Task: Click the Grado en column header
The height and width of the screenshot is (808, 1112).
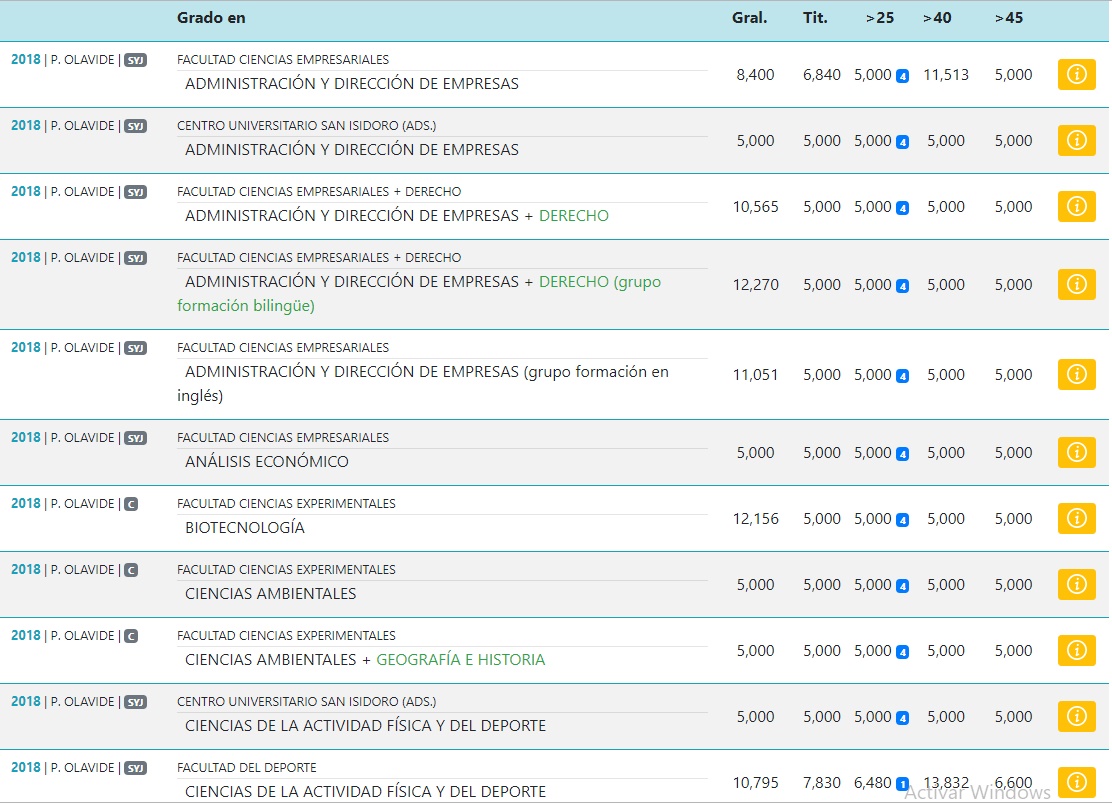Action: click(211, 18)
